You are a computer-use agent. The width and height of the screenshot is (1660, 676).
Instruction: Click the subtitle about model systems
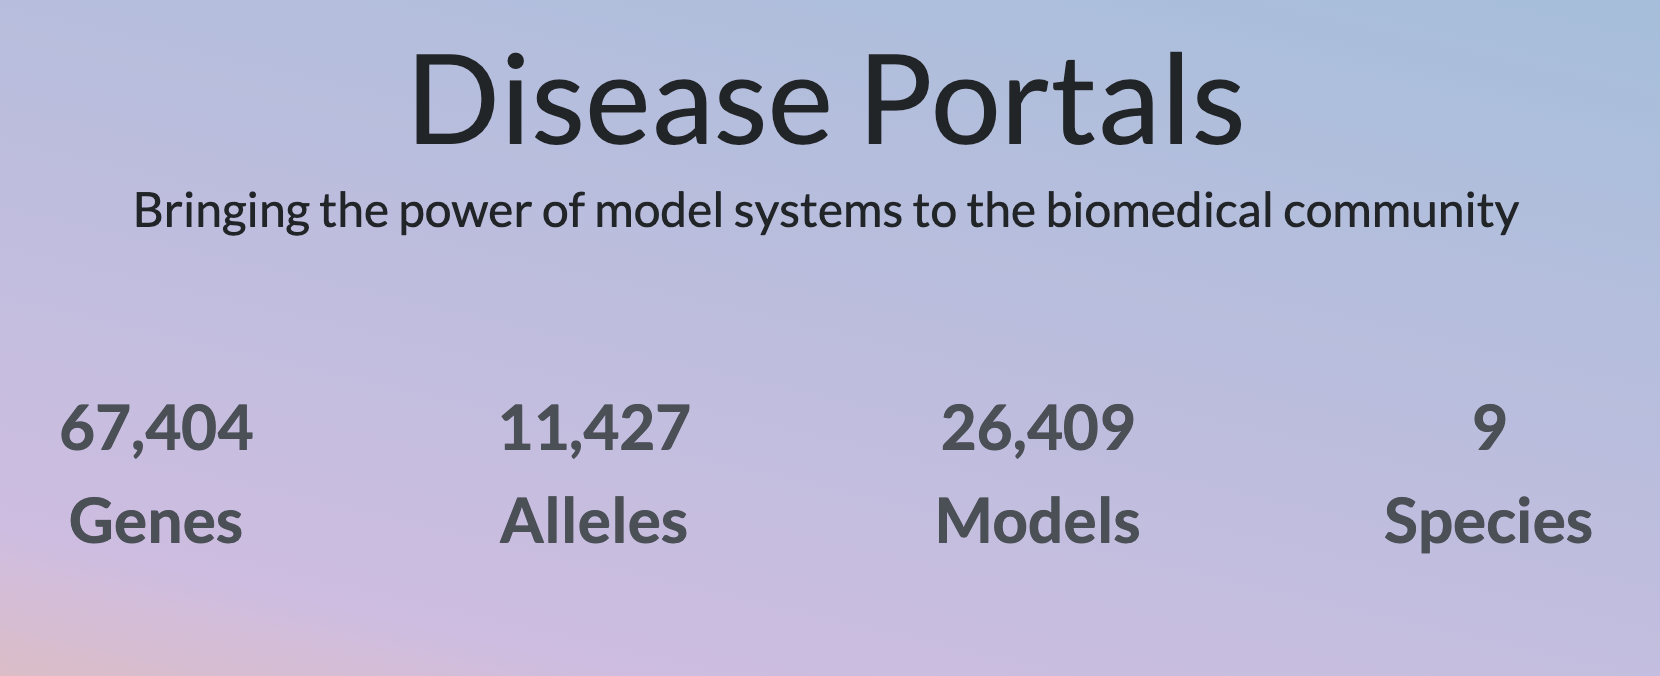tap(826, 212)
